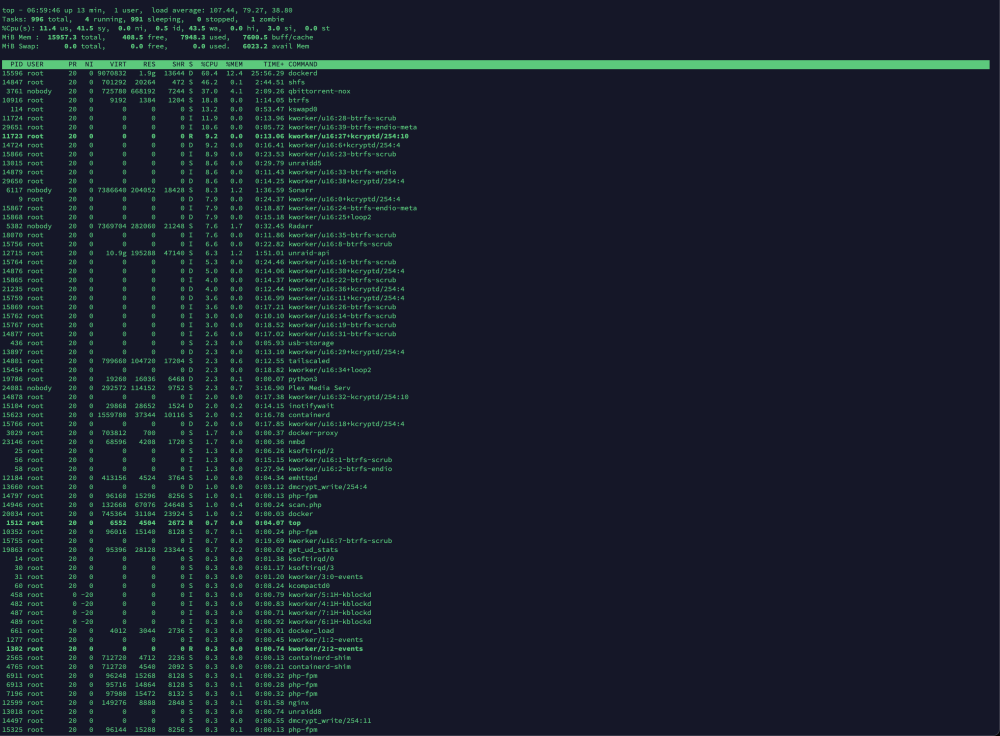Select the btrfs process name
This screenshot has height=736, width=1000.
click(298, 100)
